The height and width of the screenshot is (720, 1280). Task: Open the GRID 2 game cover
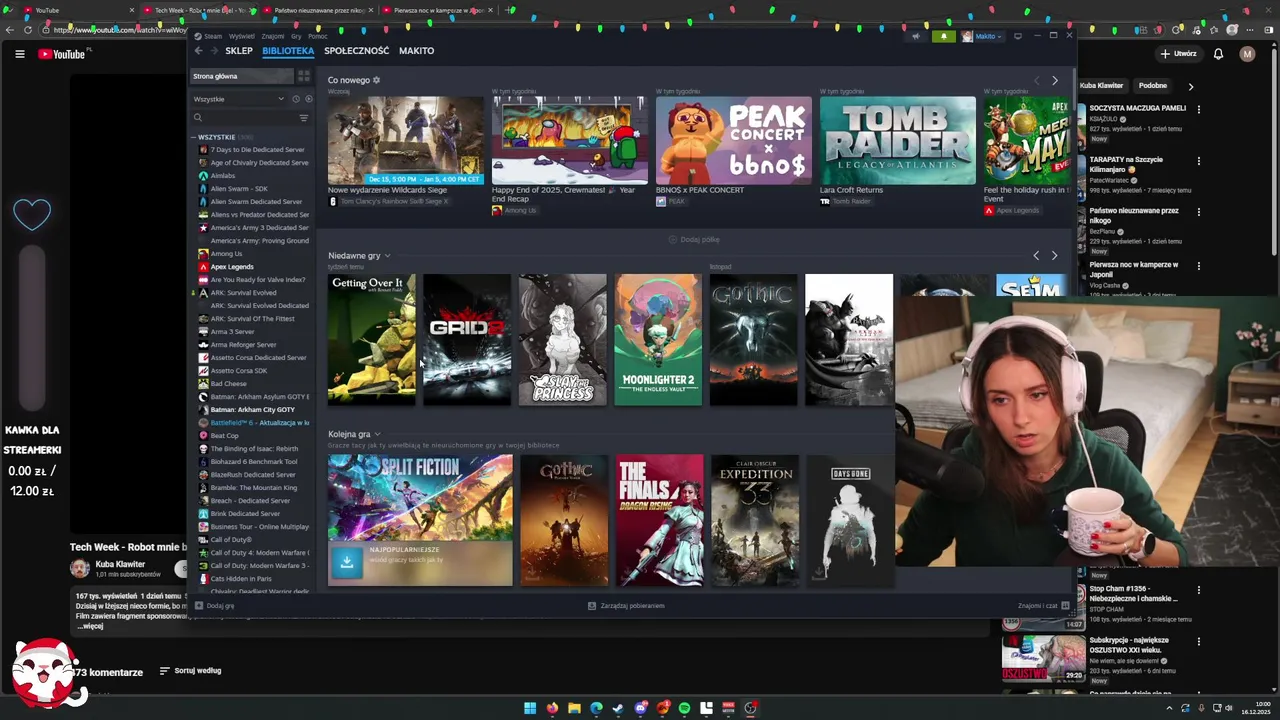[467, 340]
